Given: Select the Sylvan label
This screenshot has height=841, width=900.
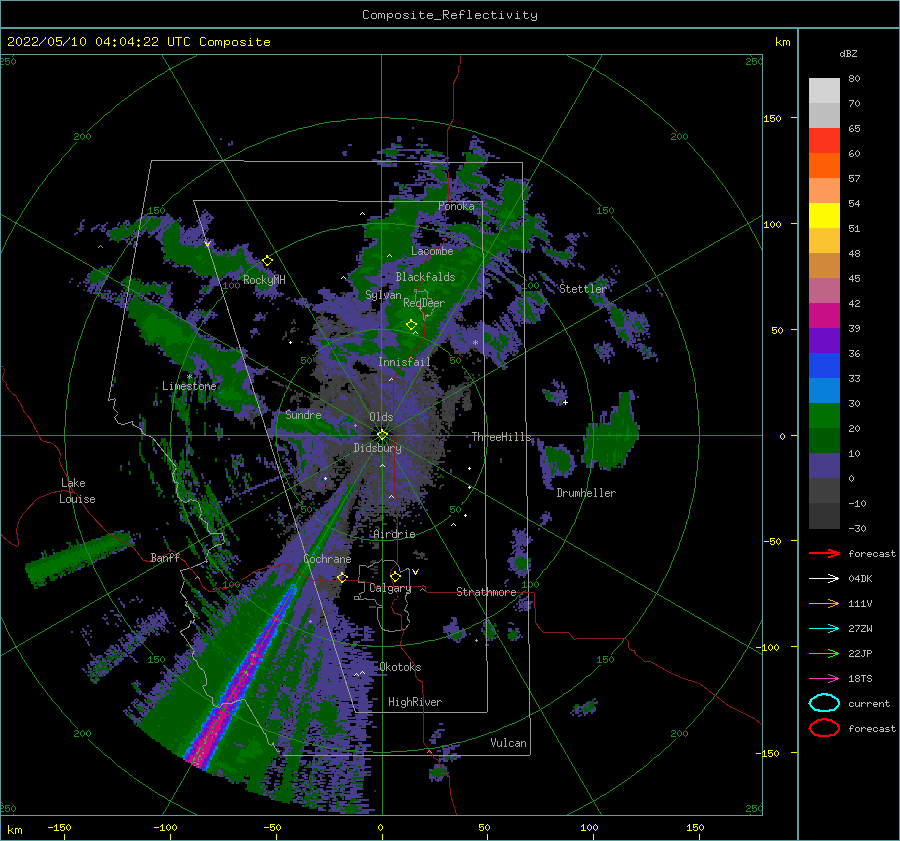Looking at the screenshot, I should pos(383,295).
